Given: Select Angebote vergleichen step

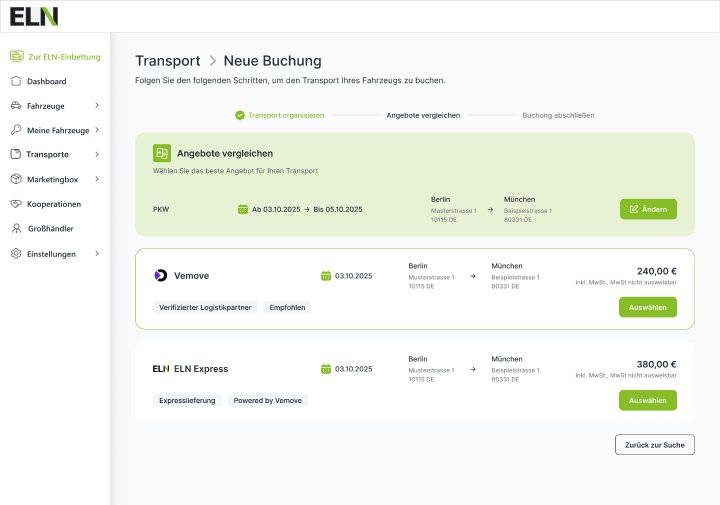Looking at the screenshot, I should pyautogui.click(x=423, y=115).
